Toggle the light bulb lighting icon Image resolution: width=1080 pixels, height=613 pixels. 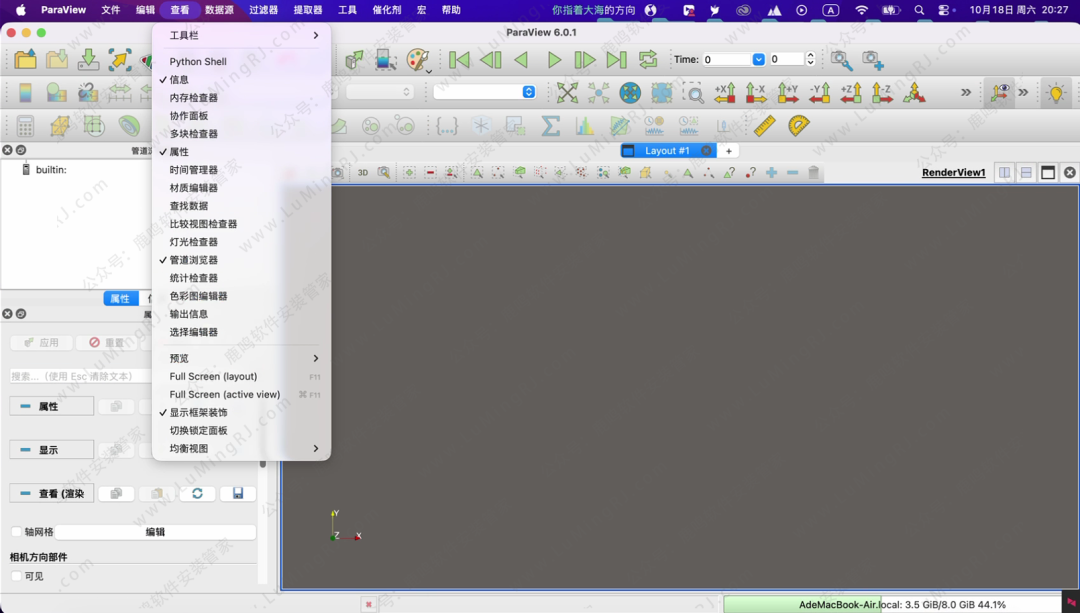pos(1056,93)
